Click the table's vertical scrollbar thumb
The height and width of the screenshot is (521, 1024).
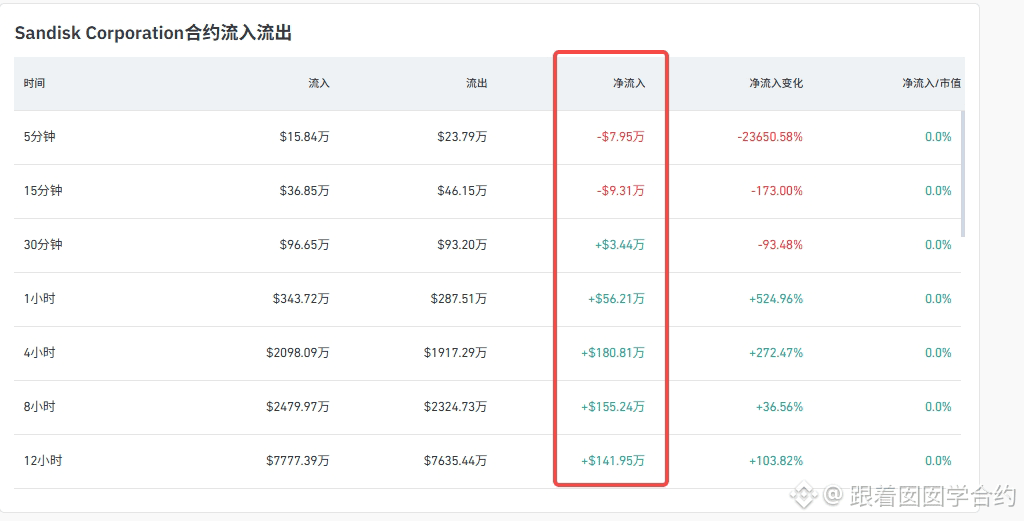(x=963, y=174)
